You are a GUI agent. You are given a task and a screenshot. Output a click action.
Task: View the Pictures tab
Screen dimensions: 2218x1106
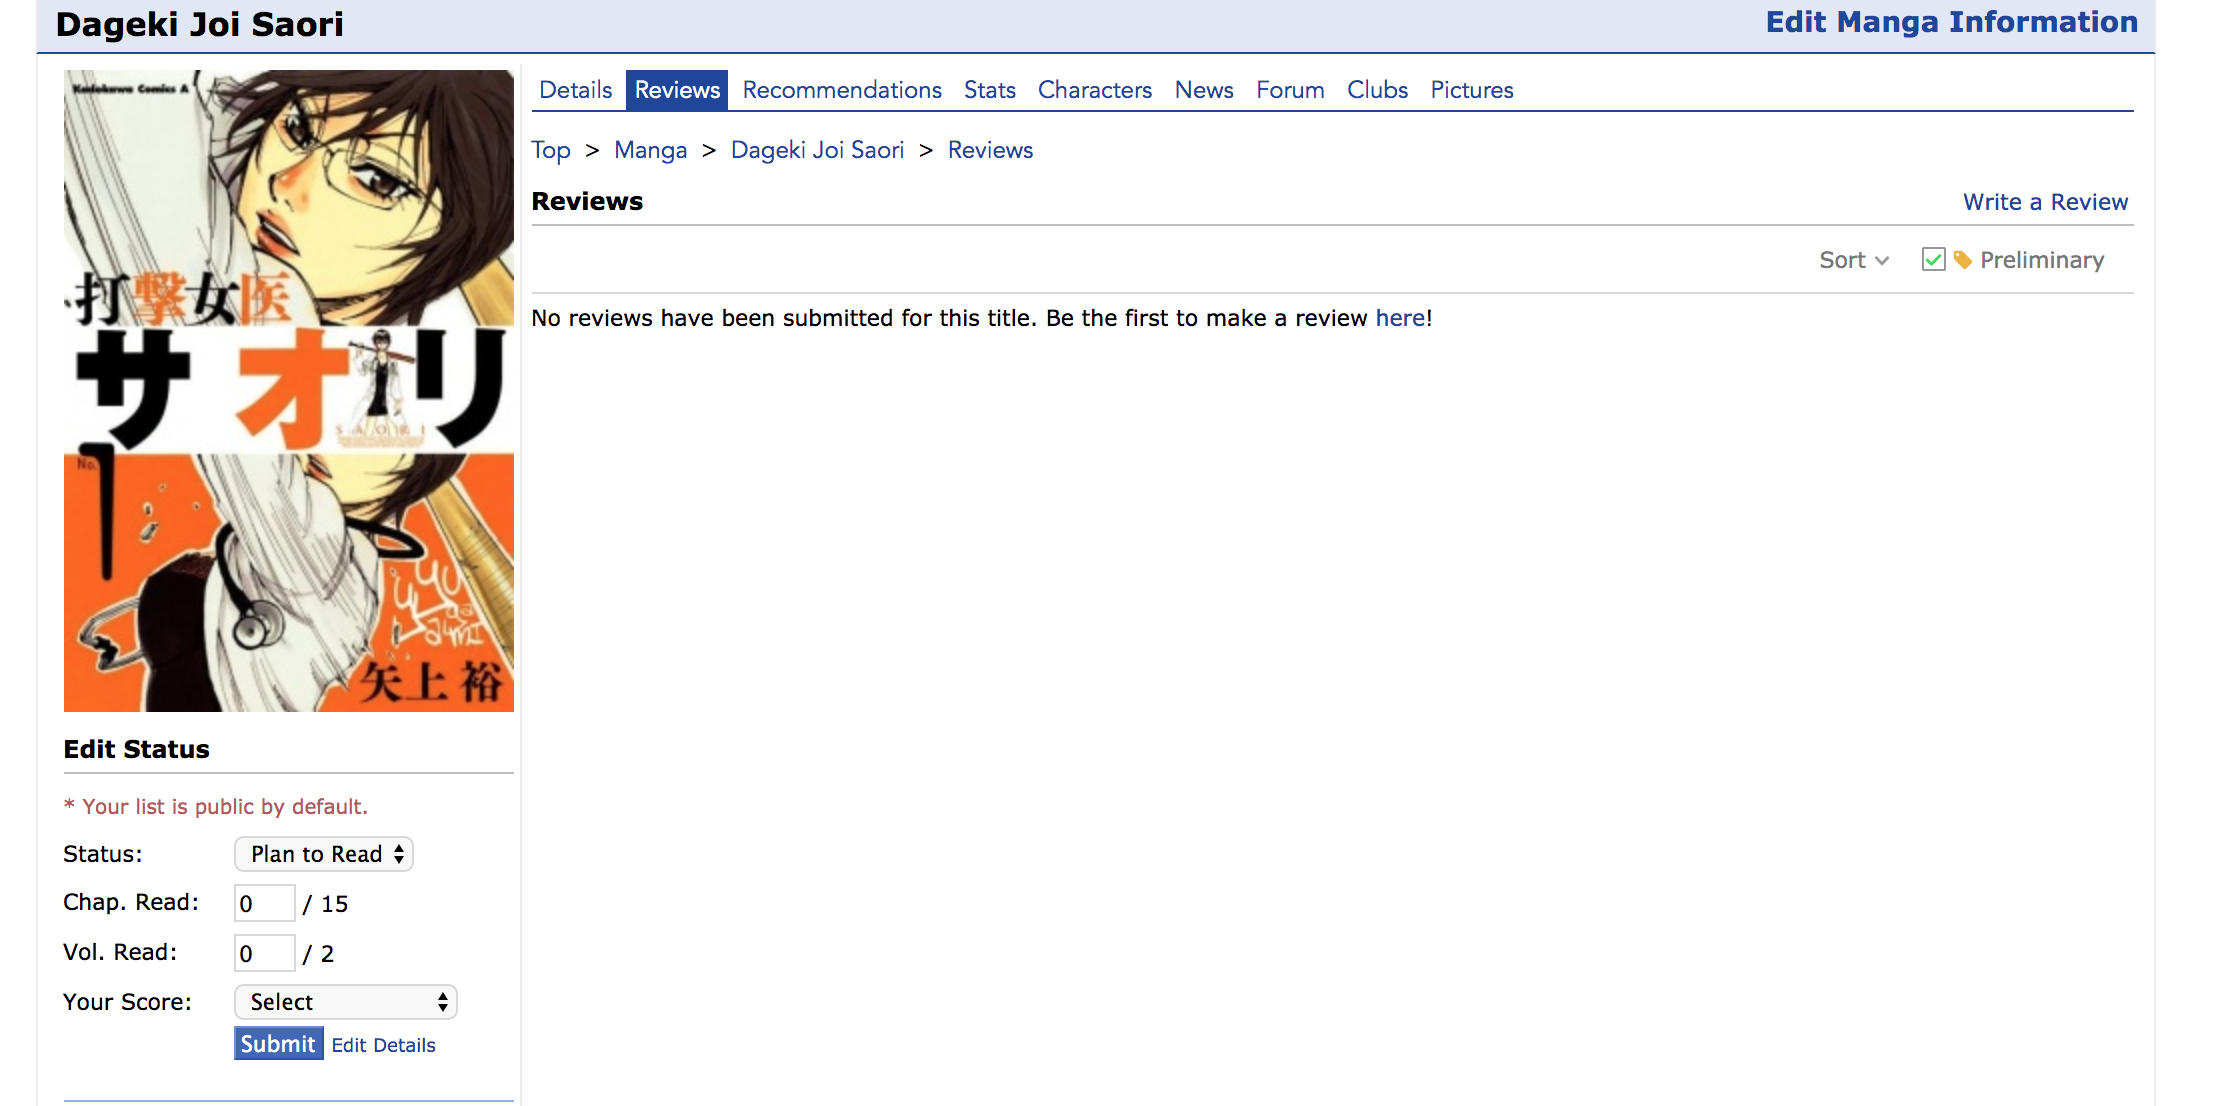pos(1471,90)
